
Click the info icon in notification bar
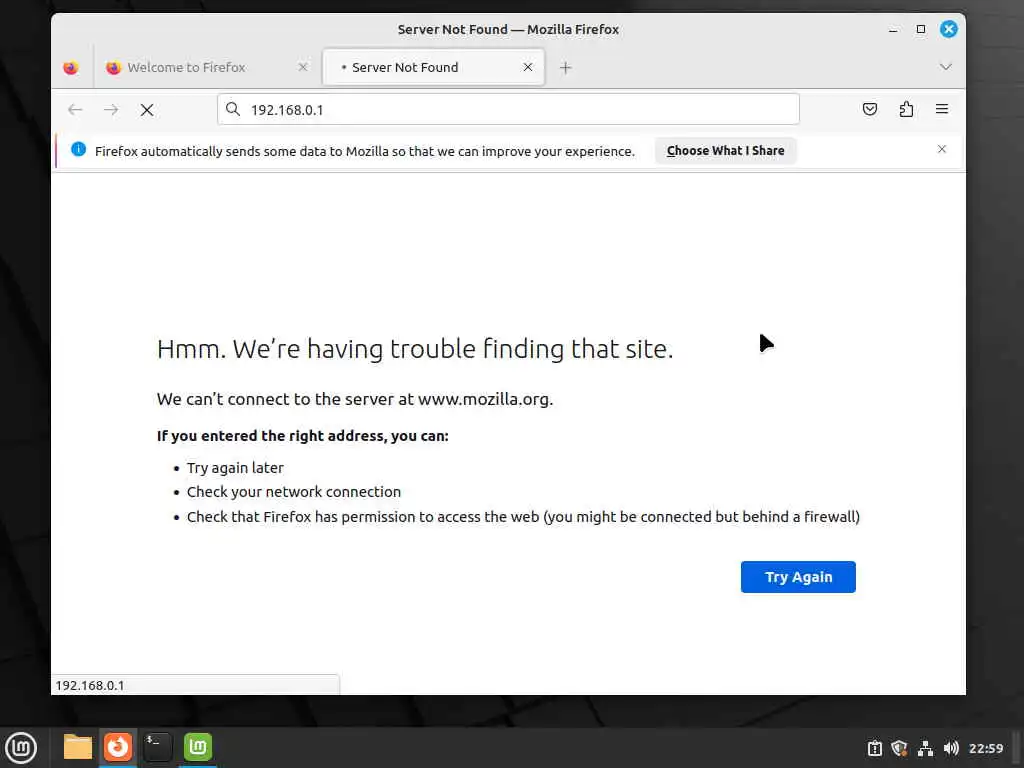78,150
